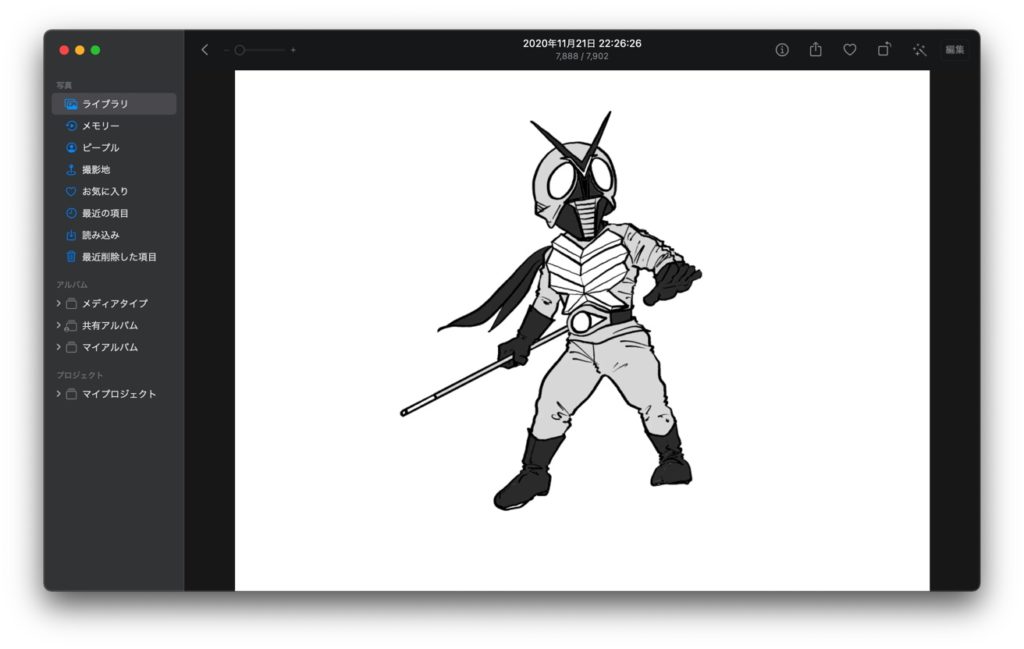Click the Memories icon in sidebar
This screenshot has height=649, width=1024.
pos(71,126)
